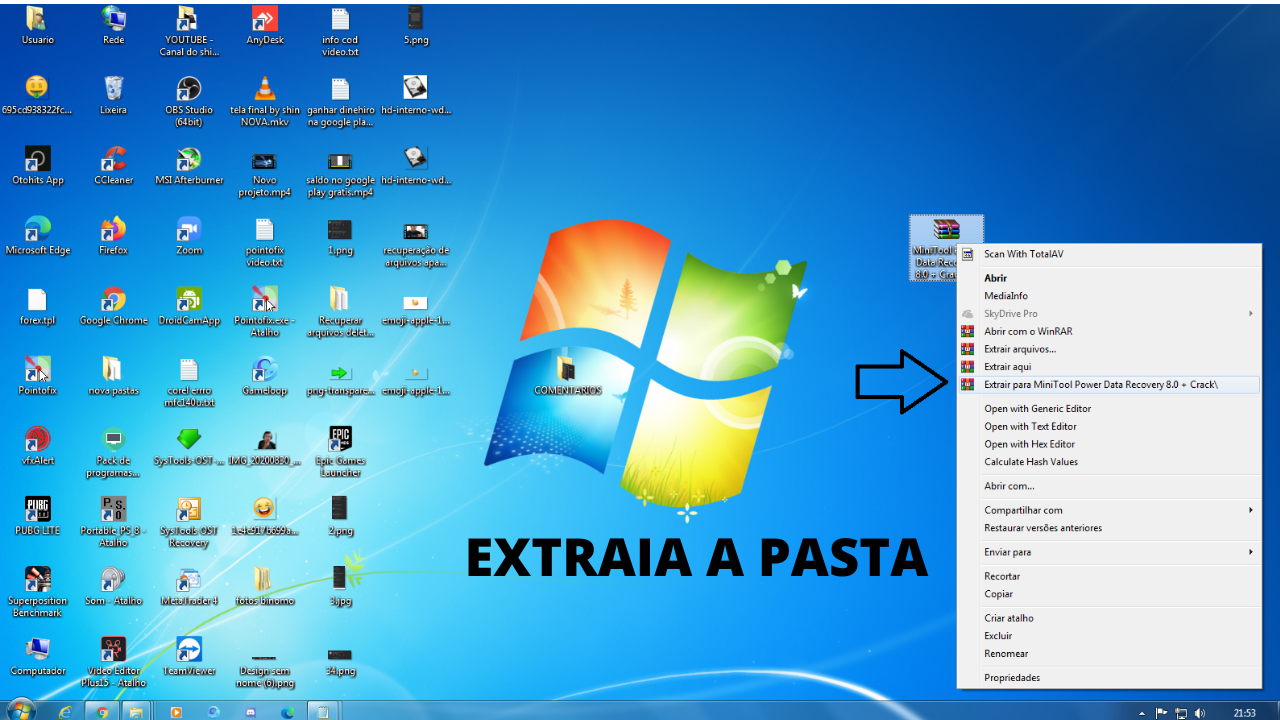Click the Lixeira recycle bin icon
Screen dimensions: 1280x720
pos(113,96)
